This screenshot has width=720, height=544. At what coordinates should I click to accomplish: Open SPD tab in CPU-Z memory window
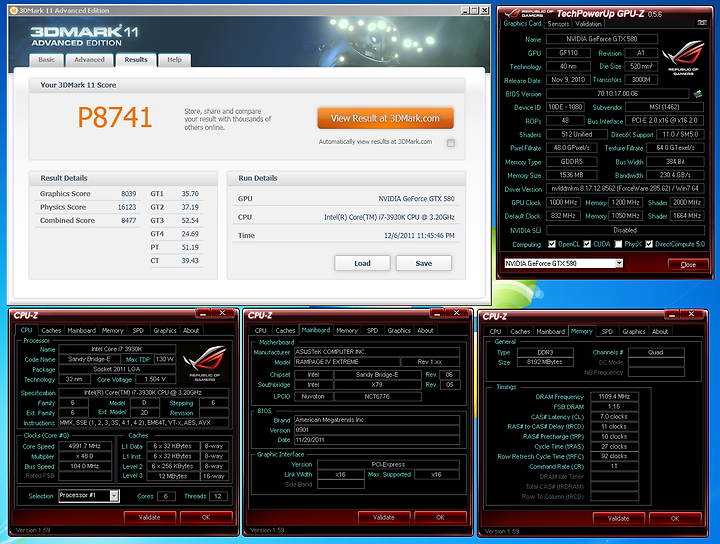[607, 331]
